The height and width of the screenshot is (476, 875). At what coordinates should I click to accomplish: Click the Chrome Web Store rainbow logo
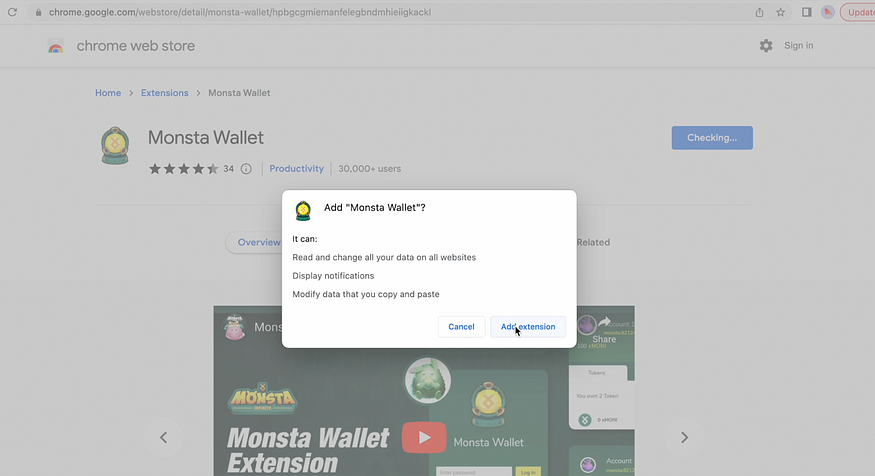click(x=55, y=46)
